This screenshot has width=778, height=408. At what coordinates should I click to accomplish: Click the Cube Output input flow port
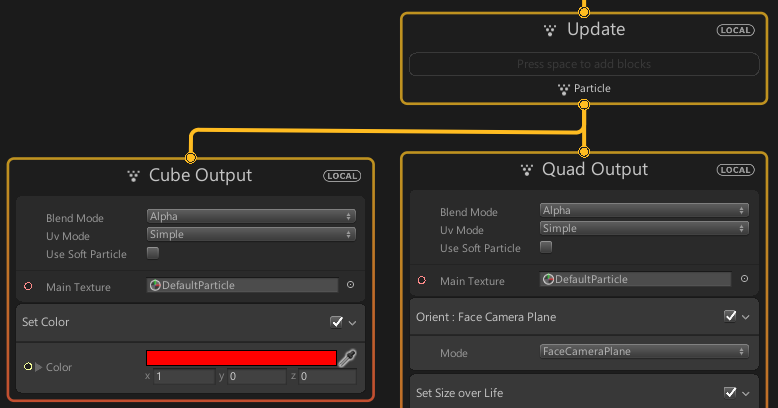click(190, 157)
